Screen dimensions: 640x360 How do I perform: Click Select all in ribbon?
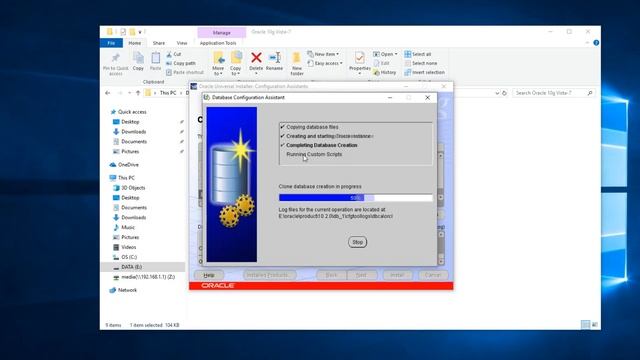(418, 54)
